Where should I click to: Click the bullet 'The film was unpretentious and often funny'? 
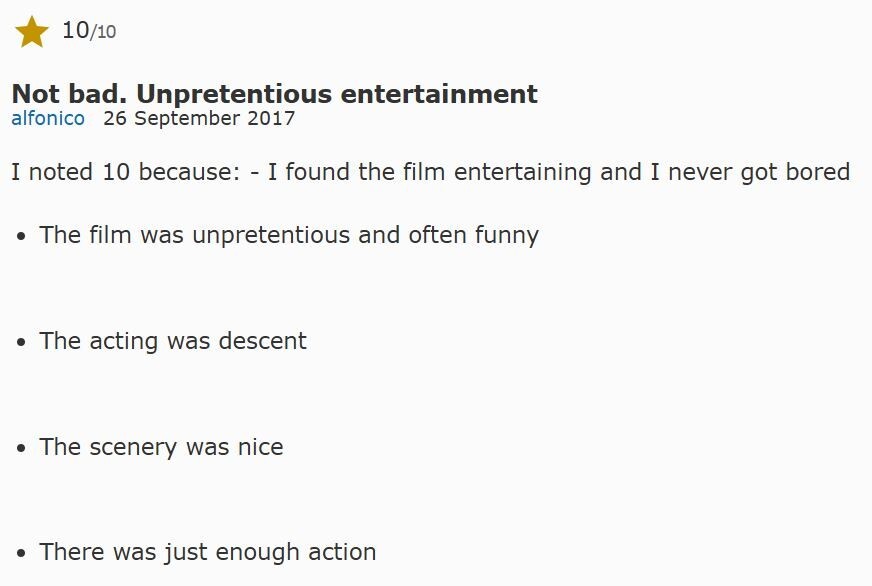coord(289,235)
